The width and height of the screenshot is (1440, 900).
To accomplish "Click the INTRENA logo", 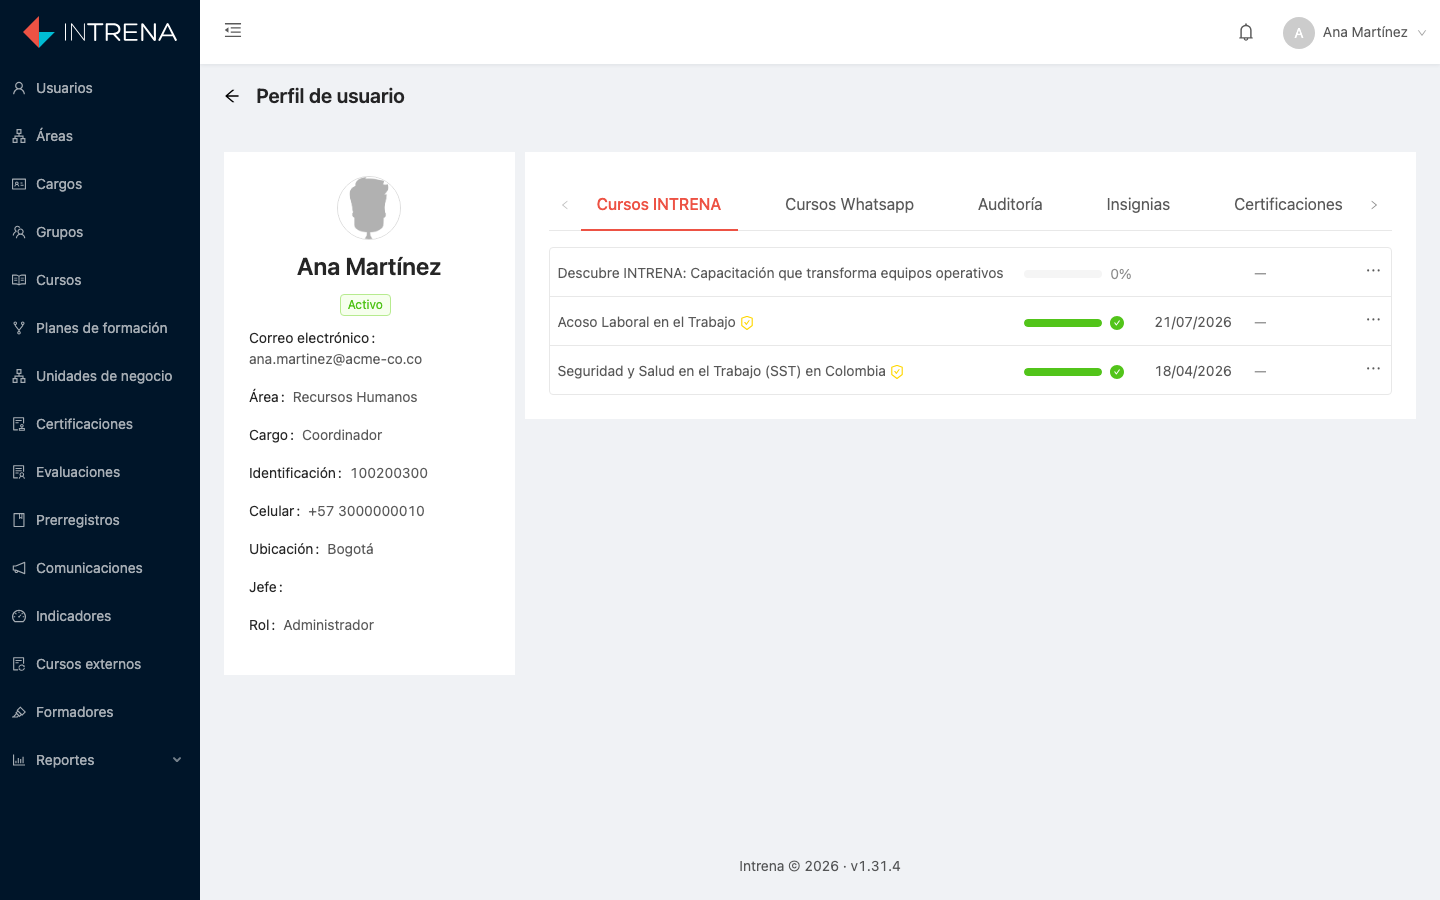I will point(100,32).
